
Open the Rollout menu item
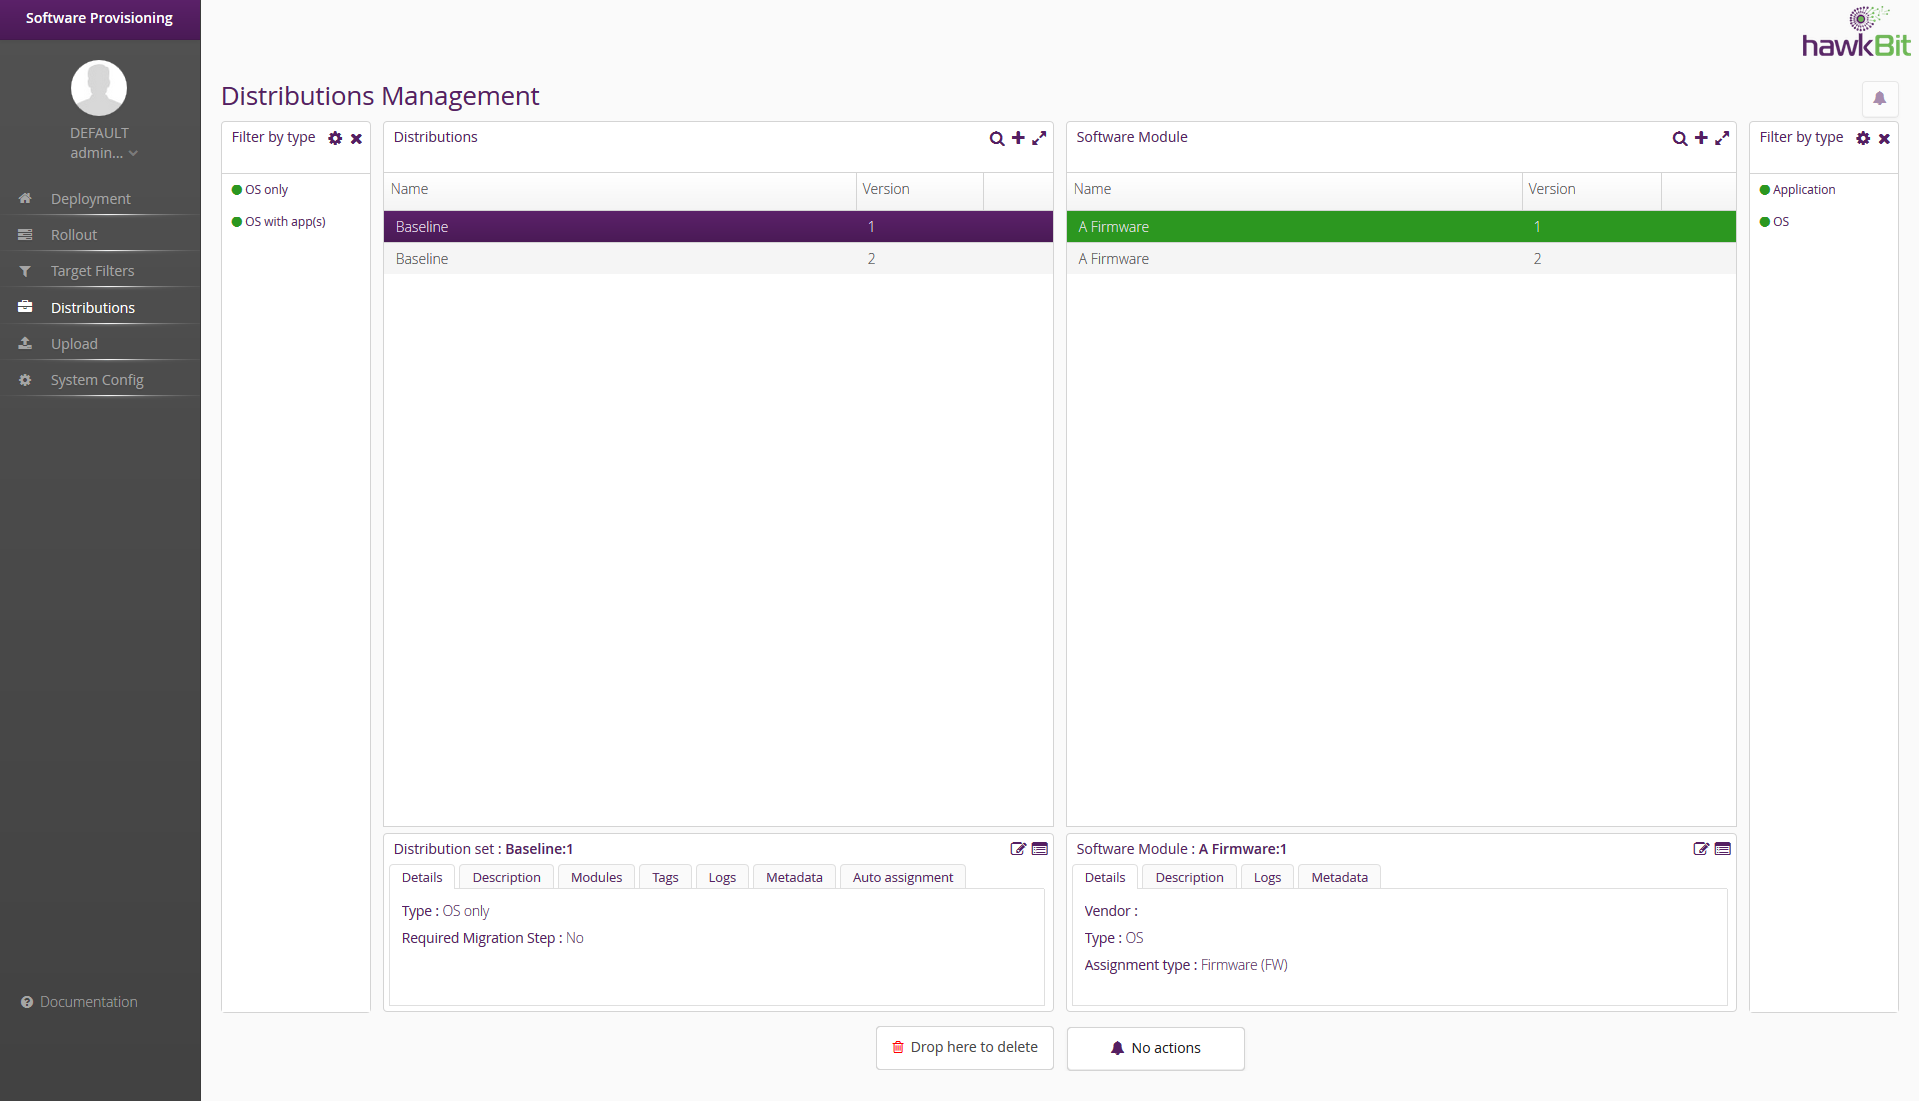point(74,235)
